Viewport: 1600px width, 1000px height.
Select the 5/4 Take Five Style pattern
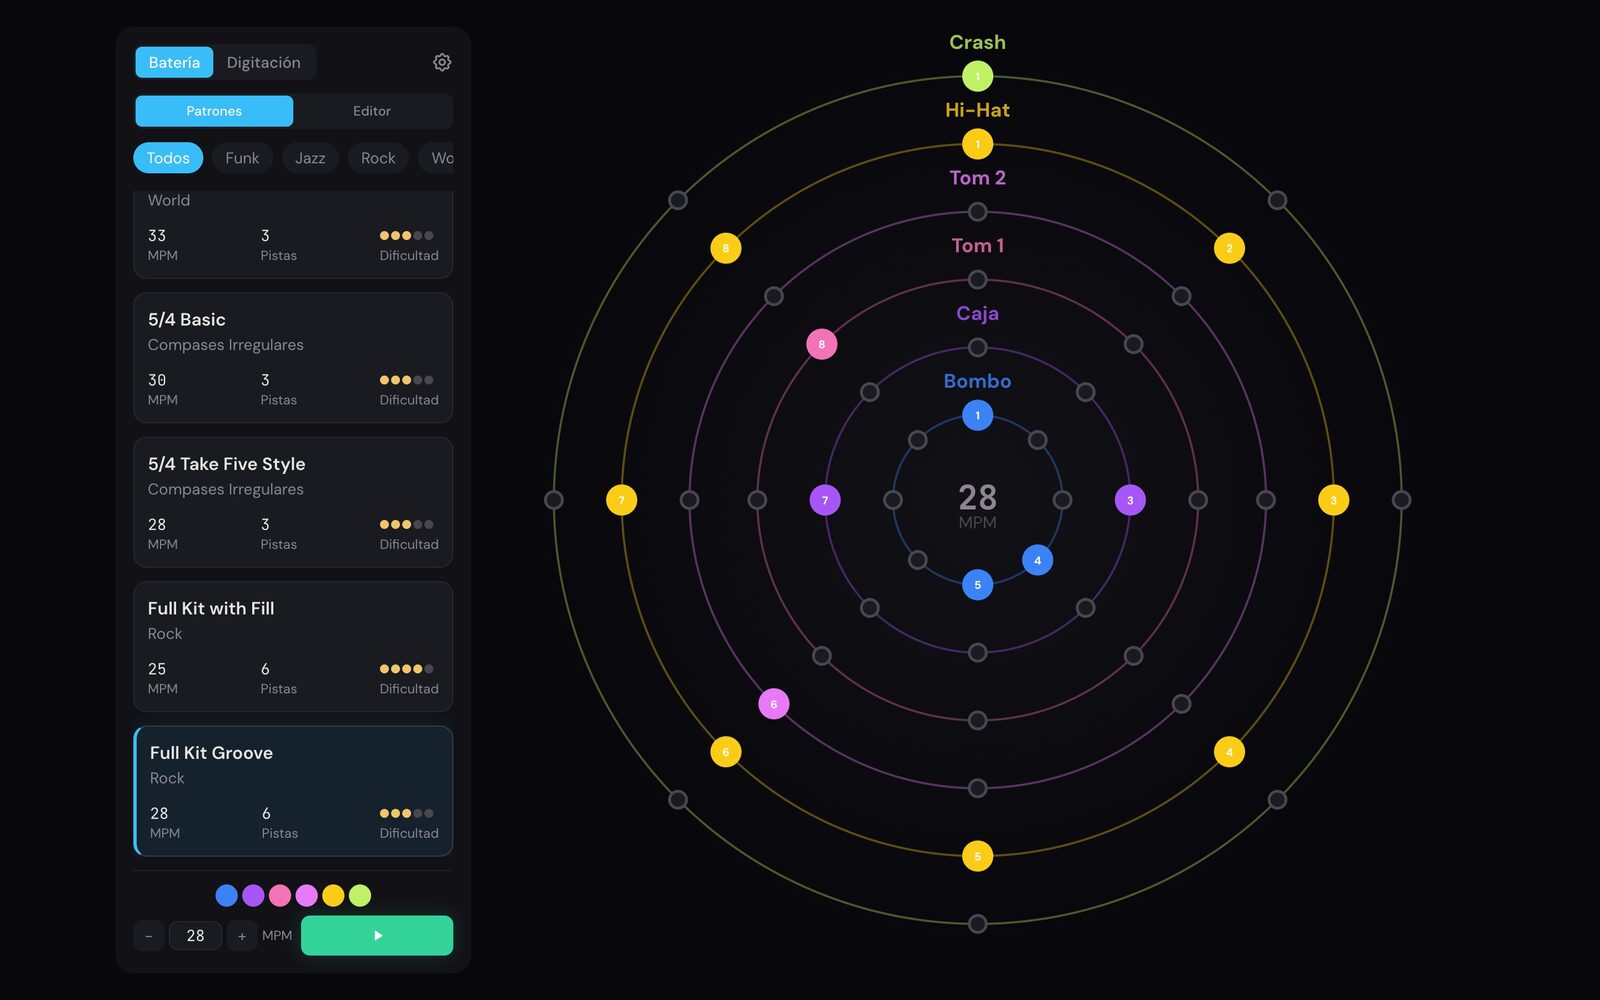(293, 502)
